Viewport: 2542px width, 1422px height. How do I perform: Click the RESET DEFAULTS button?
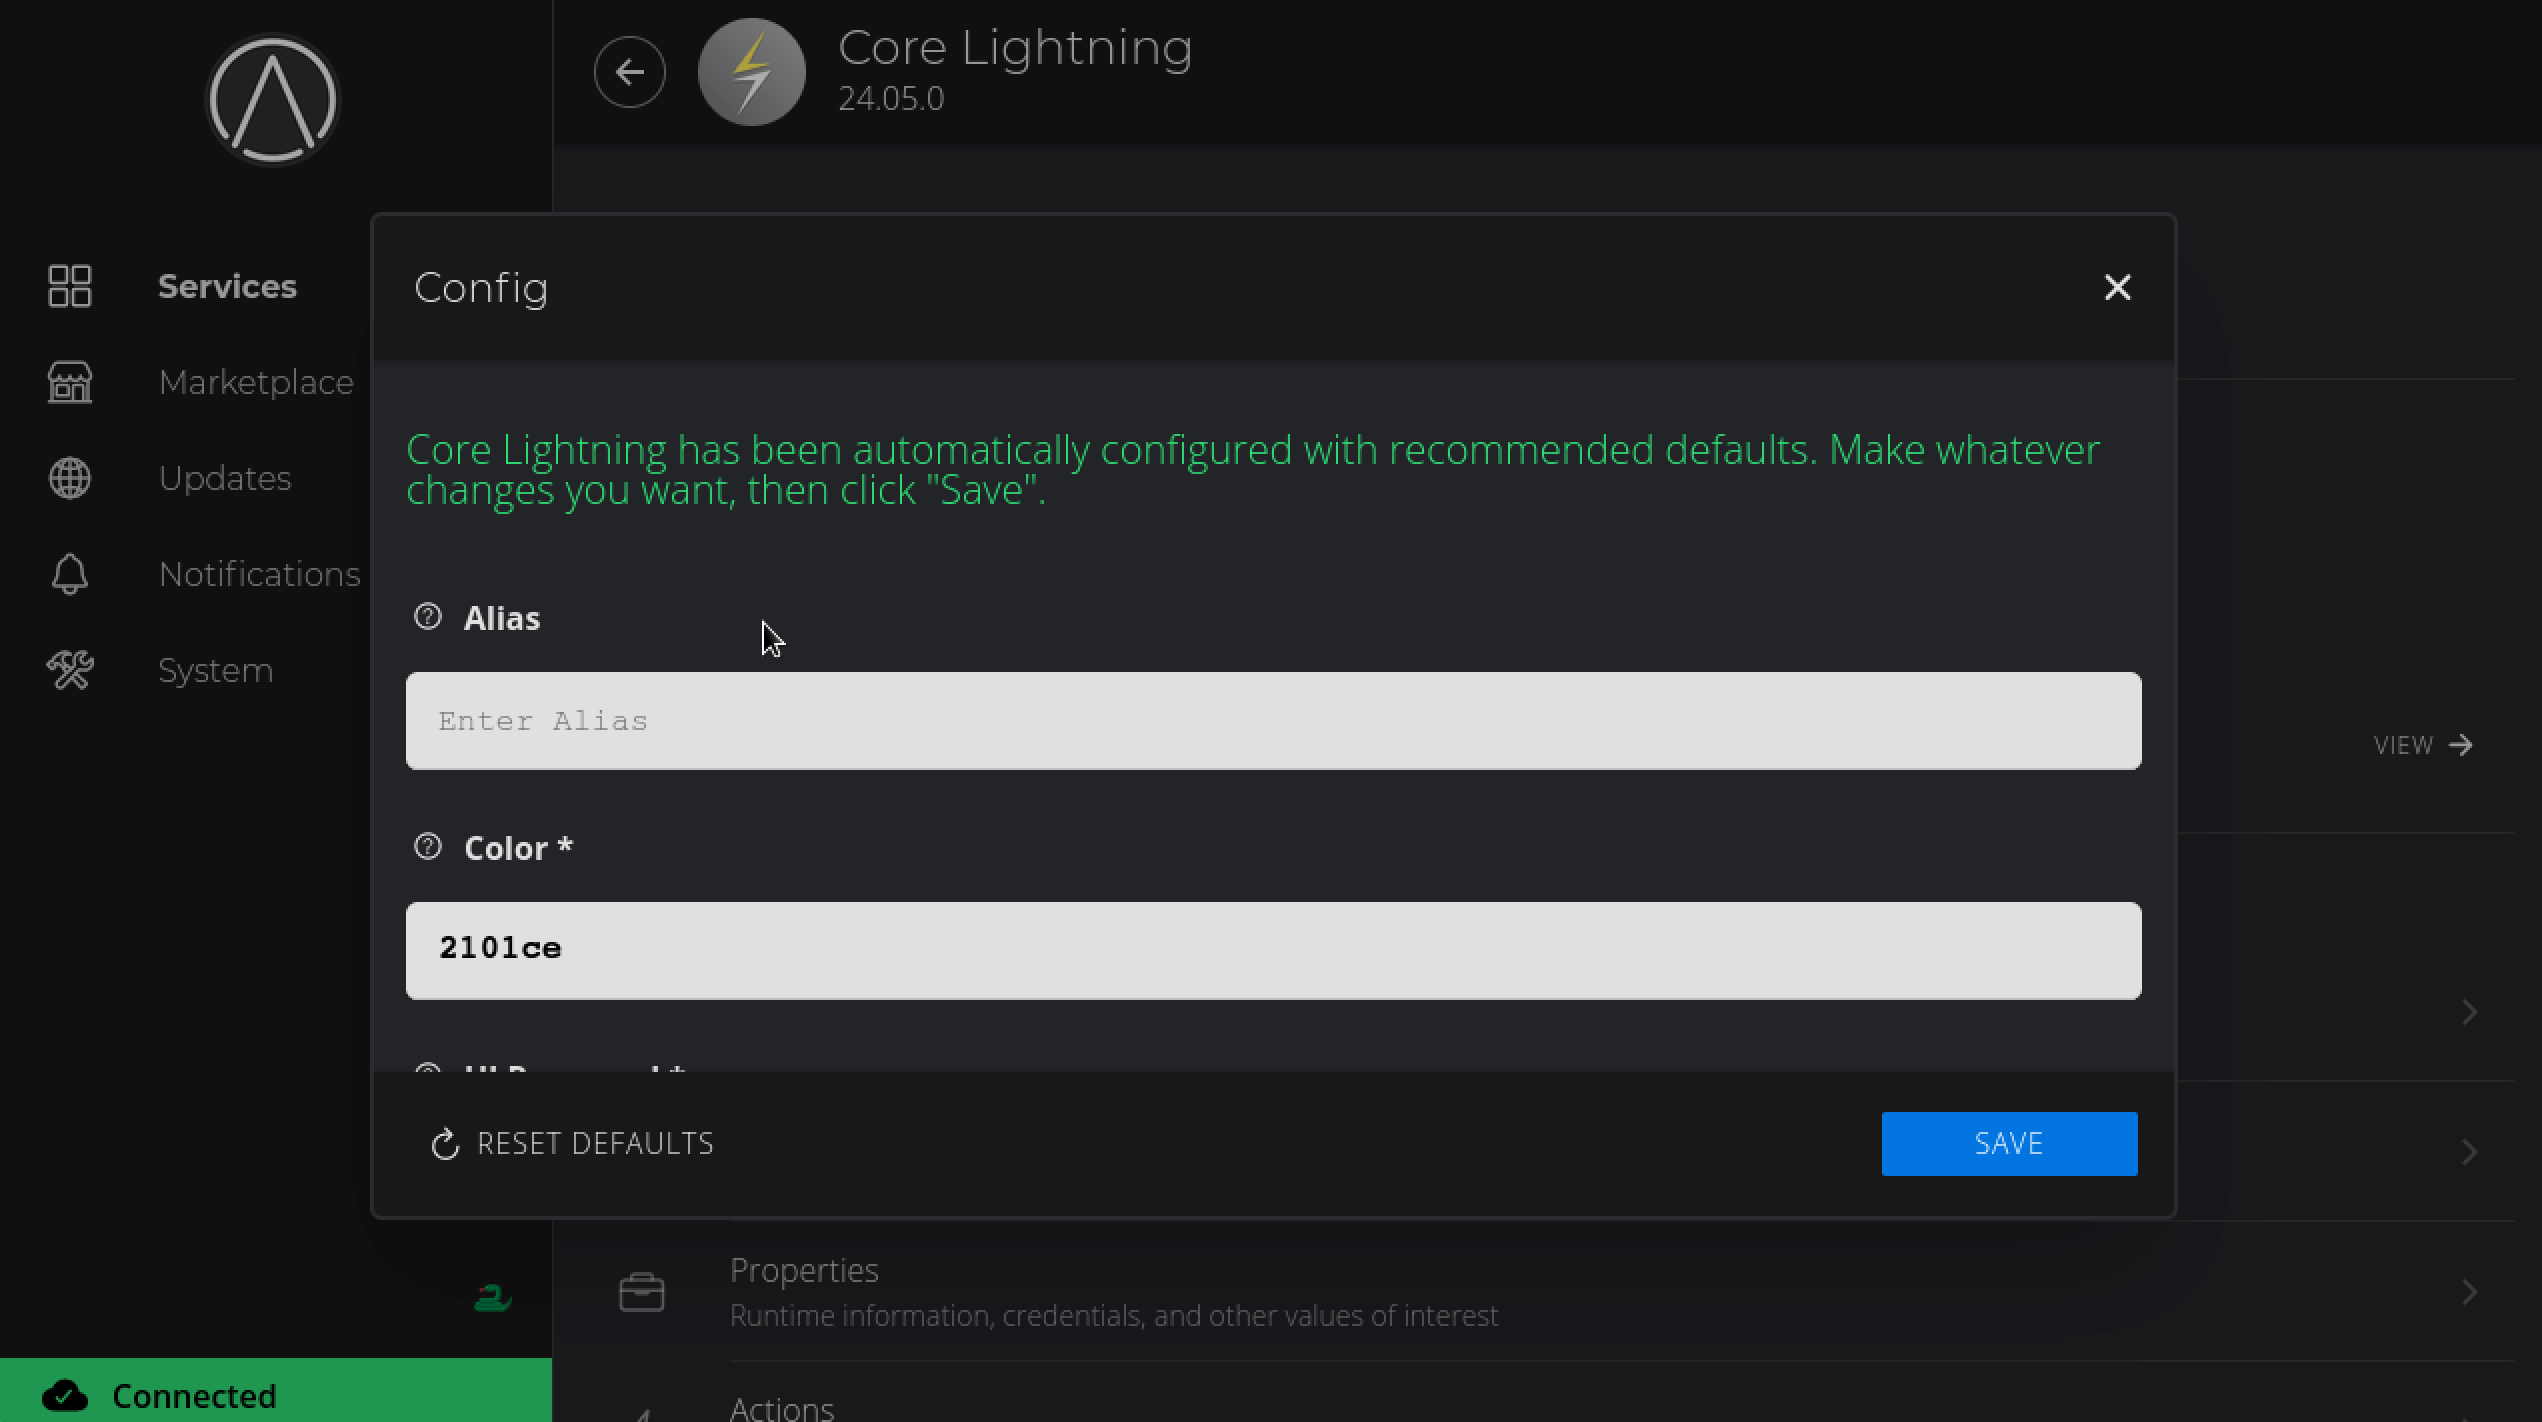(573, 1144)
